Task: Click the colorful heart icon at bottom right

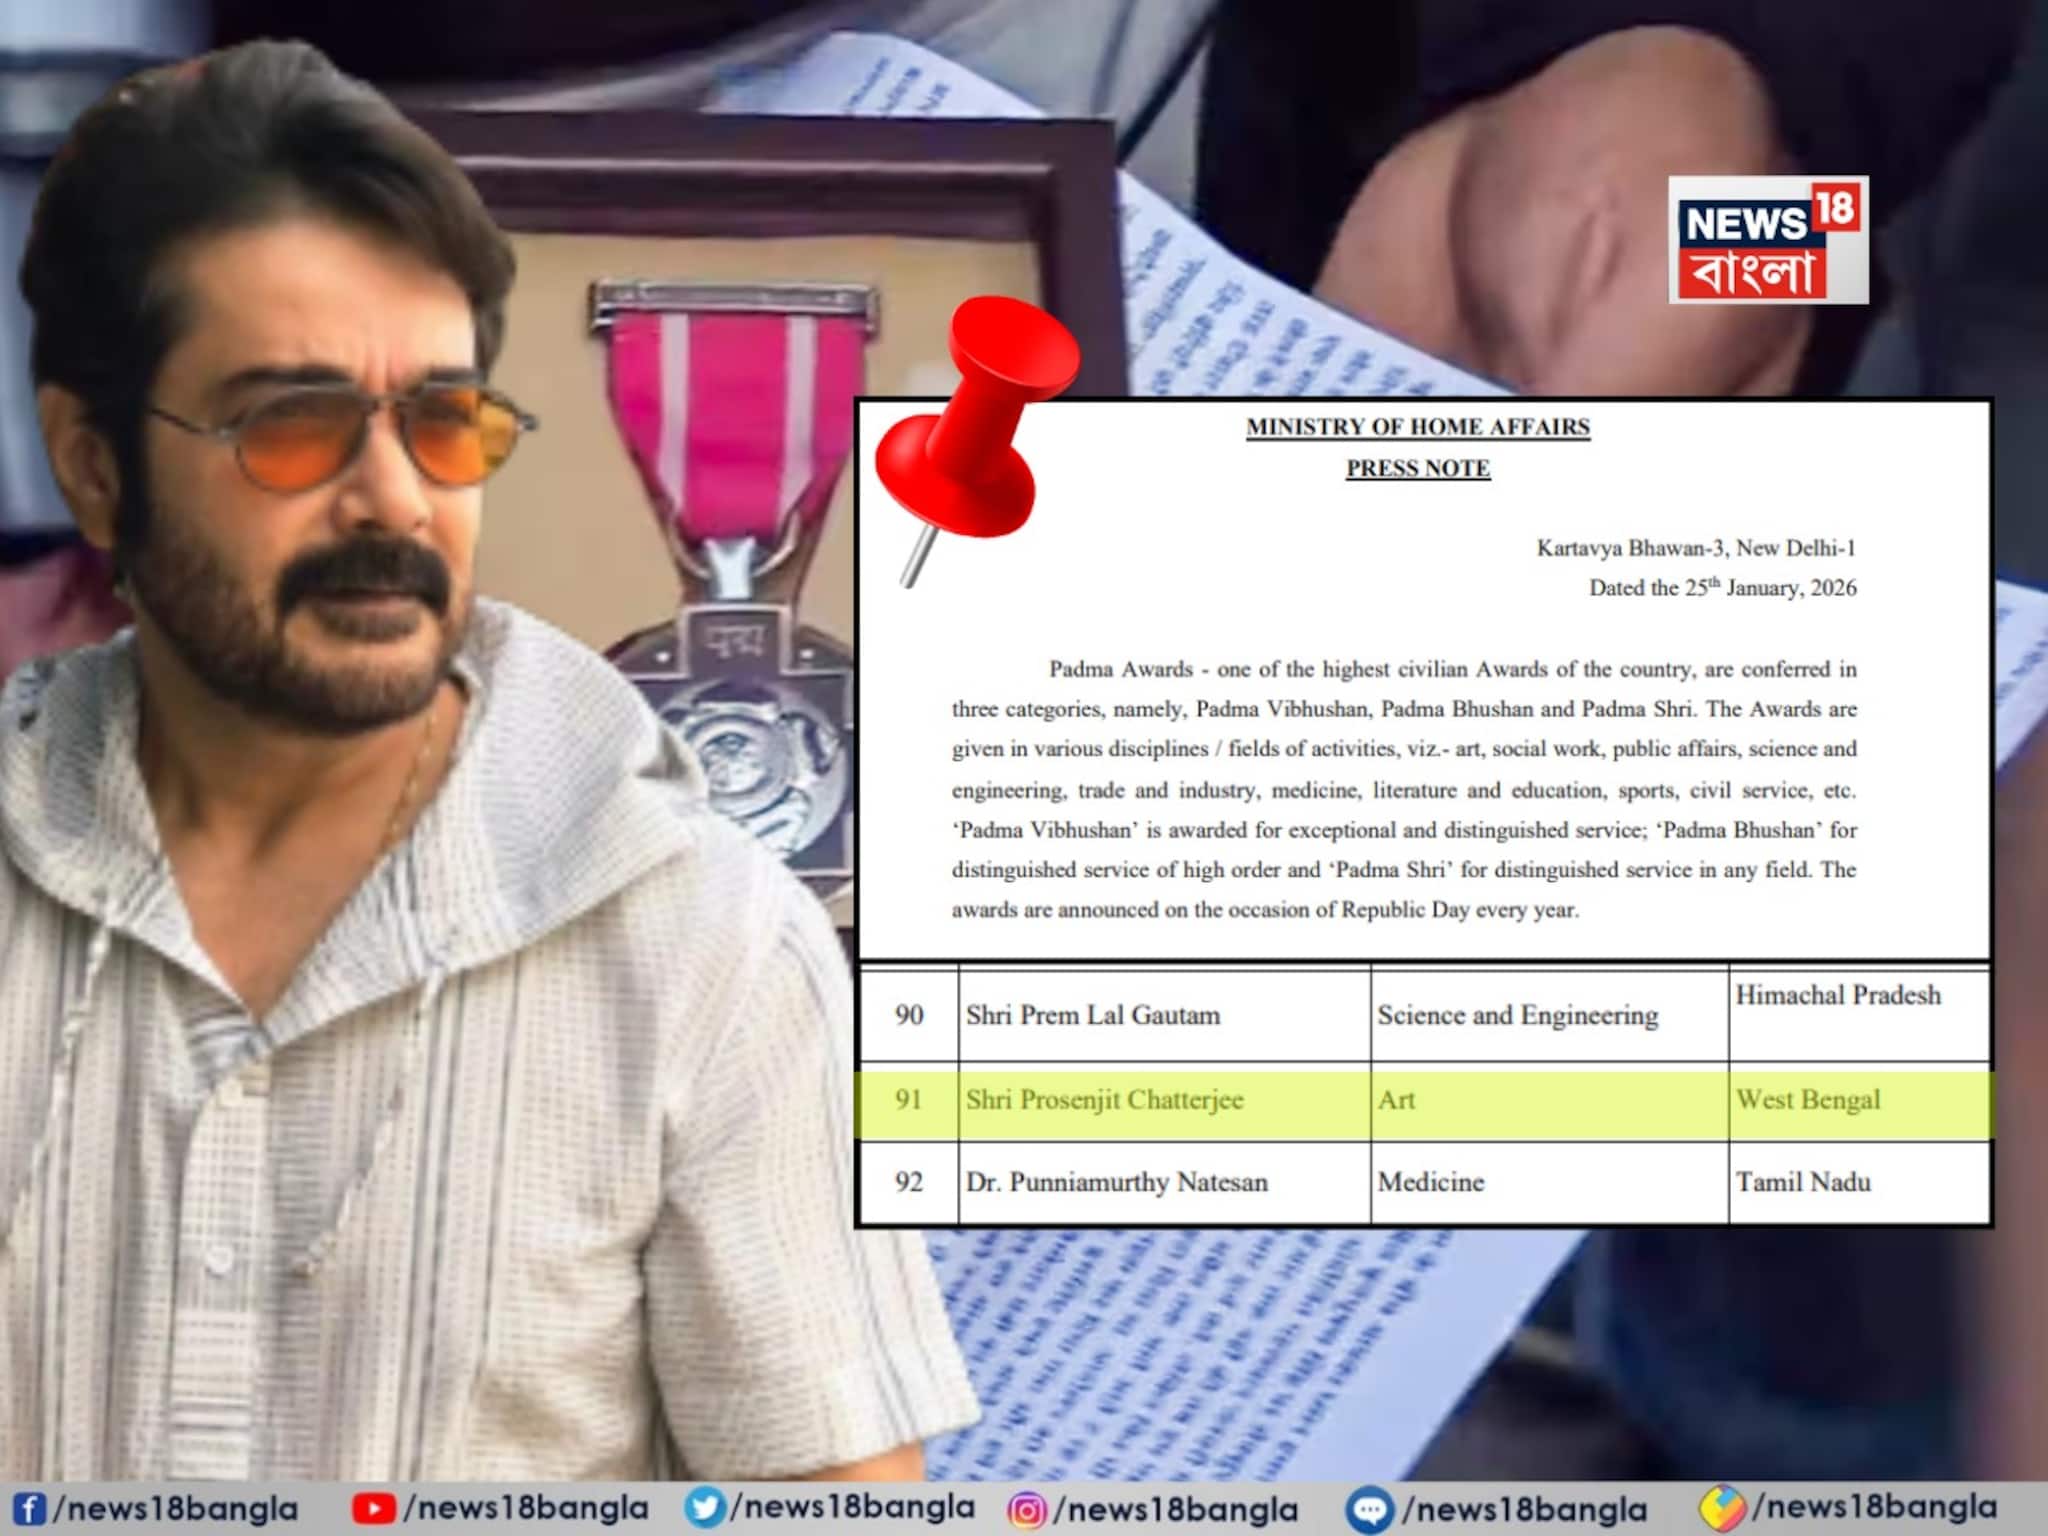Action: click(x=1722, y=1508)
